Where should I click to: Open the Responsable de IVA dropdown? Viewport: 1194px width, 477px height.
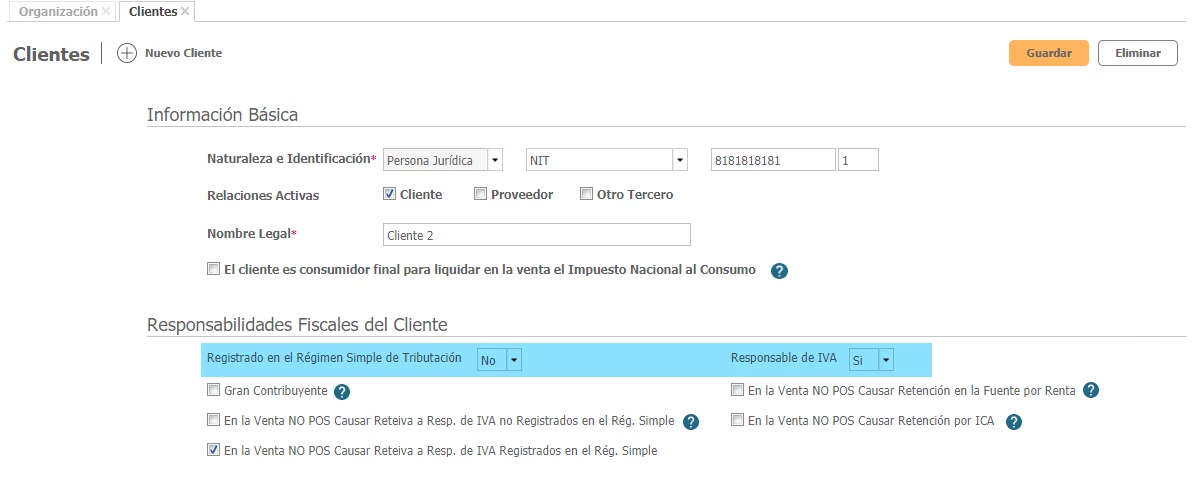tap(885, 360)
